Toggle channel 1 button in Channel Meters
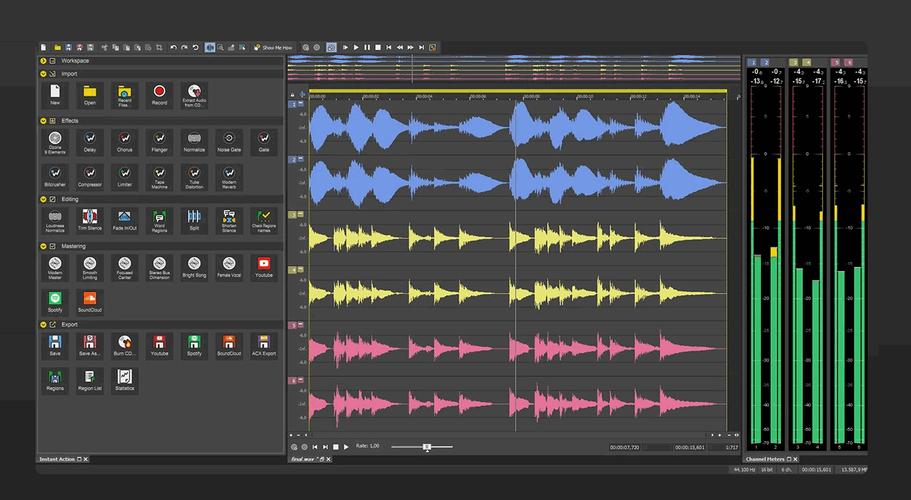The height and width of the screenshot is (500, 911). [x=752, y=62]
